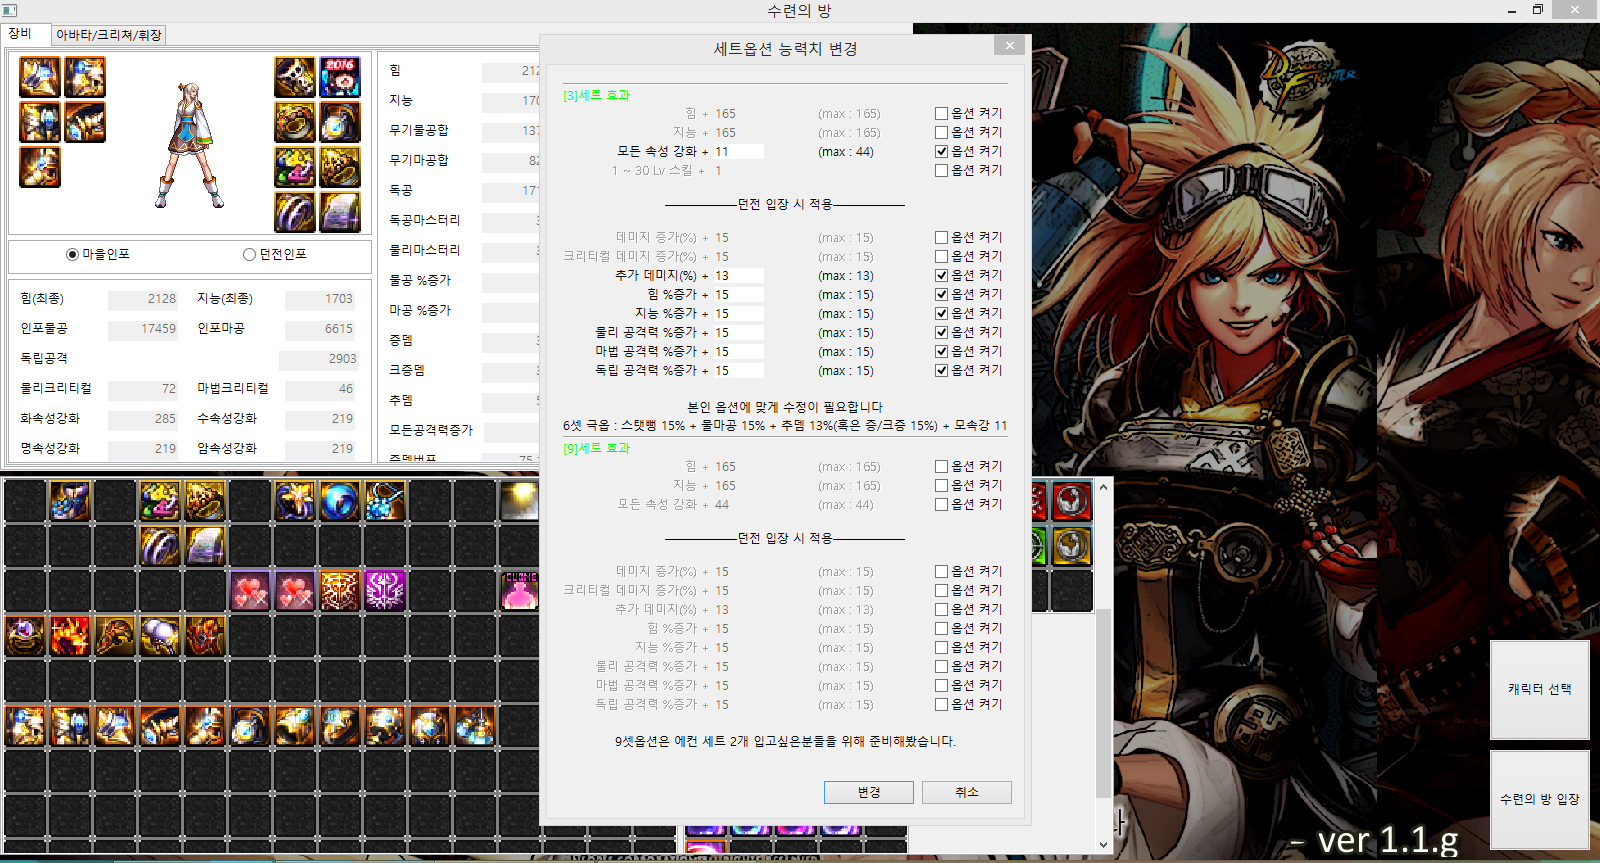The width and height of the screenshot is (1600, 863).
Task: Pick the blue orb item in inventory
Action: [340, 501]
